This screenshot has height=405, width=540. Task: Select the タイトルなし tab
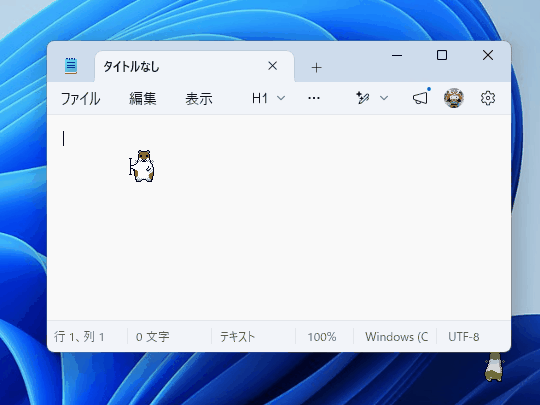195,66
